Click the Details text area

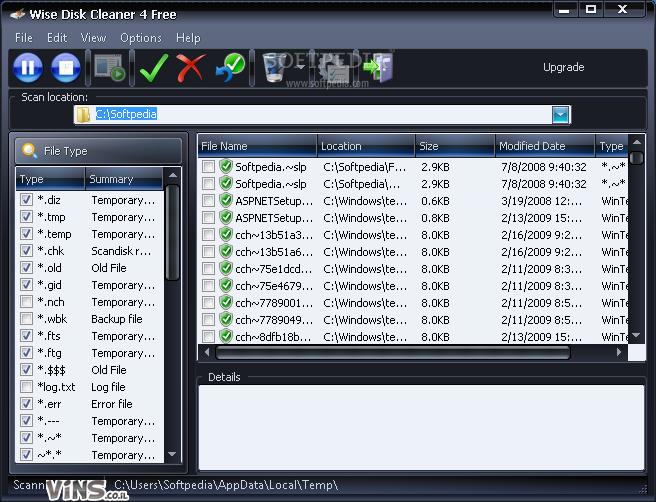coord(421,427)
